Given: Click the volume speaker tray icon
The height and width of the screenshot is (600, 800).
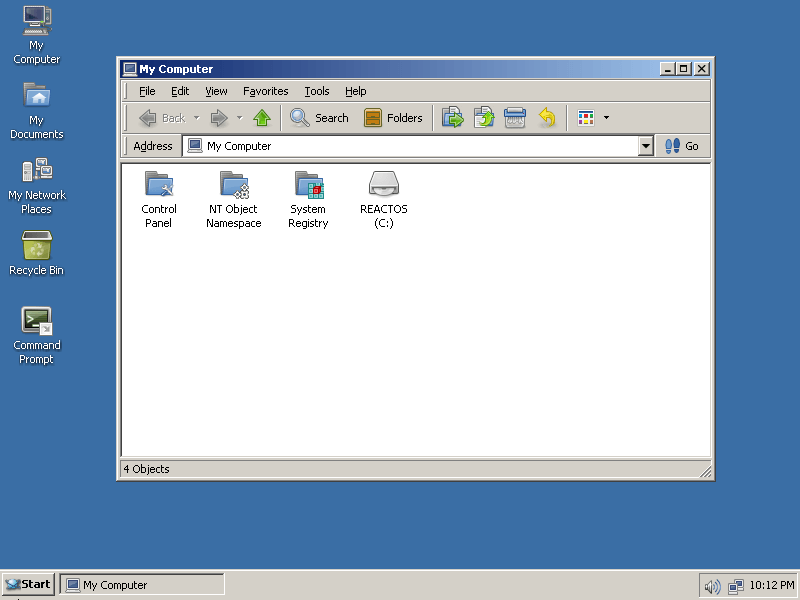Looking at the screenshot, I should [712, 586].
